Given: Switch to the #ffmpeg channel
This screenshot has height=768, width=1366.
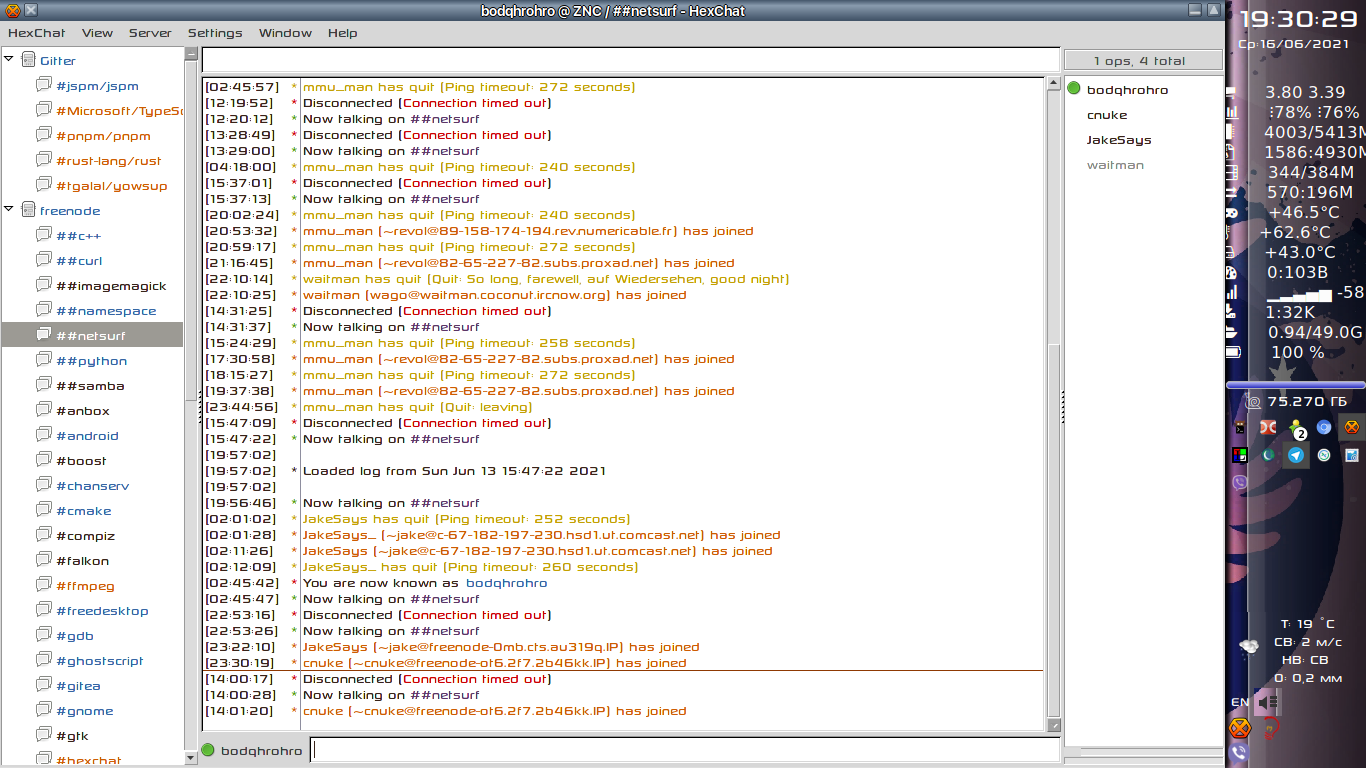Looking at the screenshot, I should click(x=85, y=586).
